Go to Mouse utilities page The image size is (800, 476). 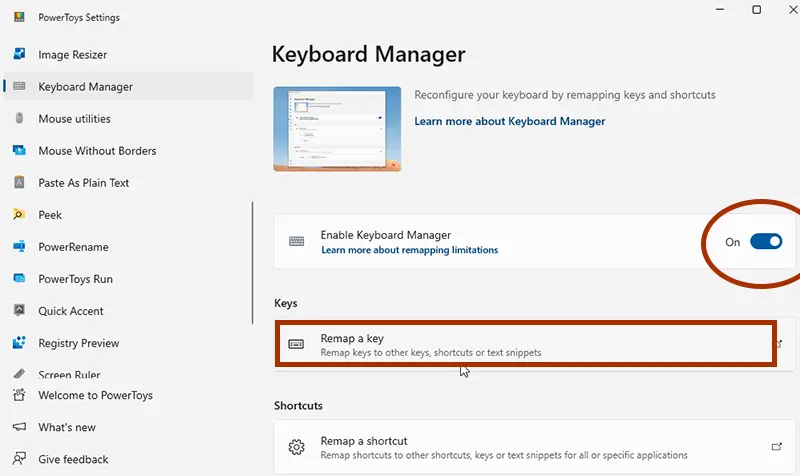click(128, 118)
